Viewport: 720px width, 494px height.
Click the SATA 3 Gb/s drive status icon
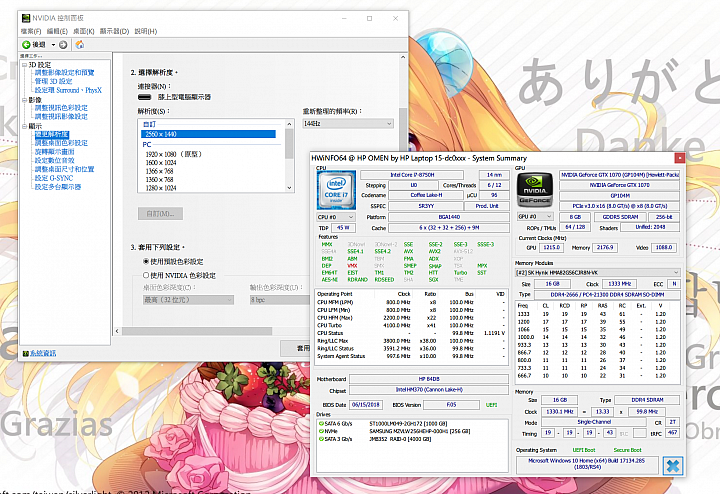click(321, 439)
